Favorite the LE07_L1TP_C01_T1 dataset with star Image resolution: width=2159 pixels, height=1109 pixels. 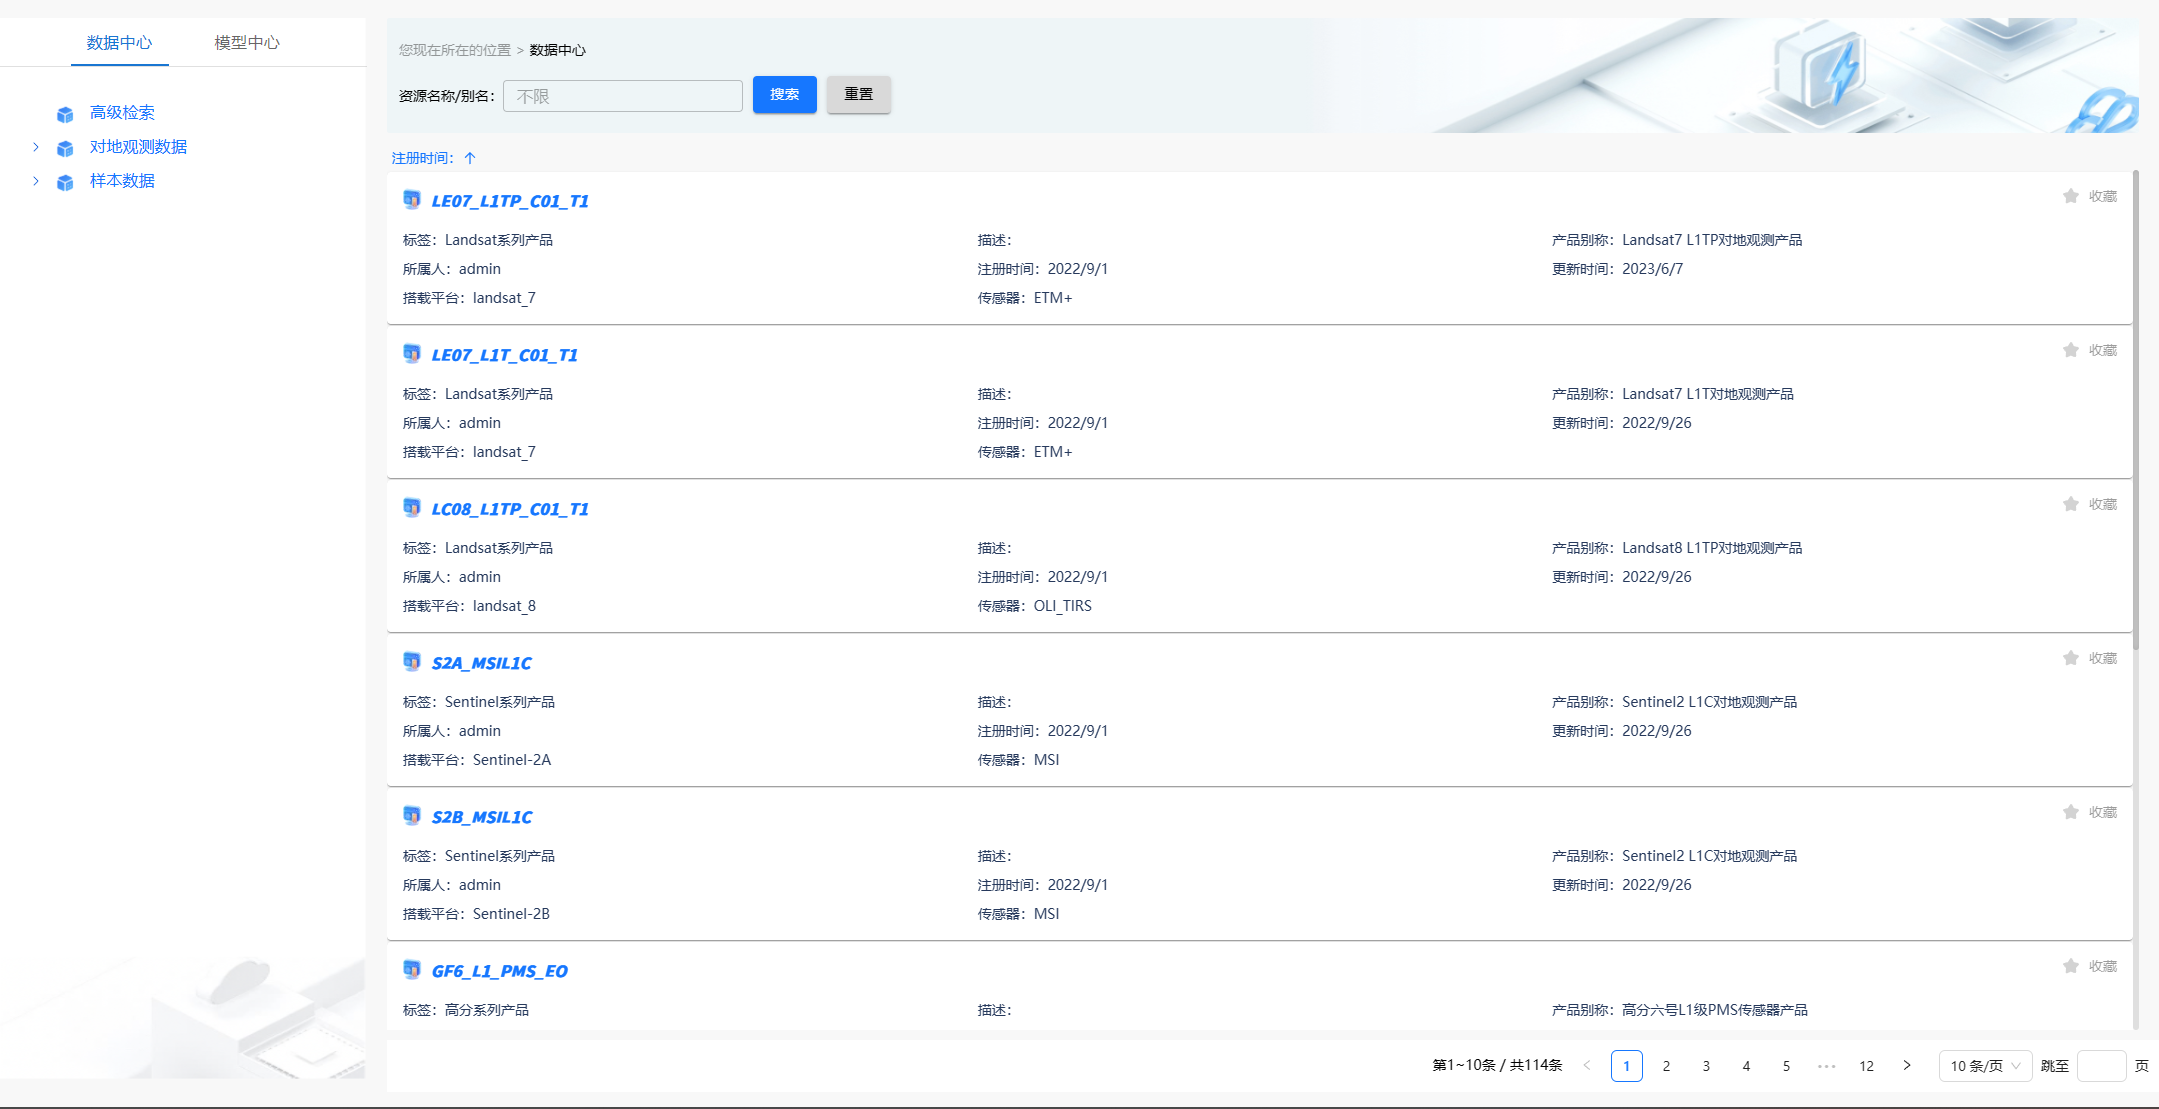point(2071,196)
